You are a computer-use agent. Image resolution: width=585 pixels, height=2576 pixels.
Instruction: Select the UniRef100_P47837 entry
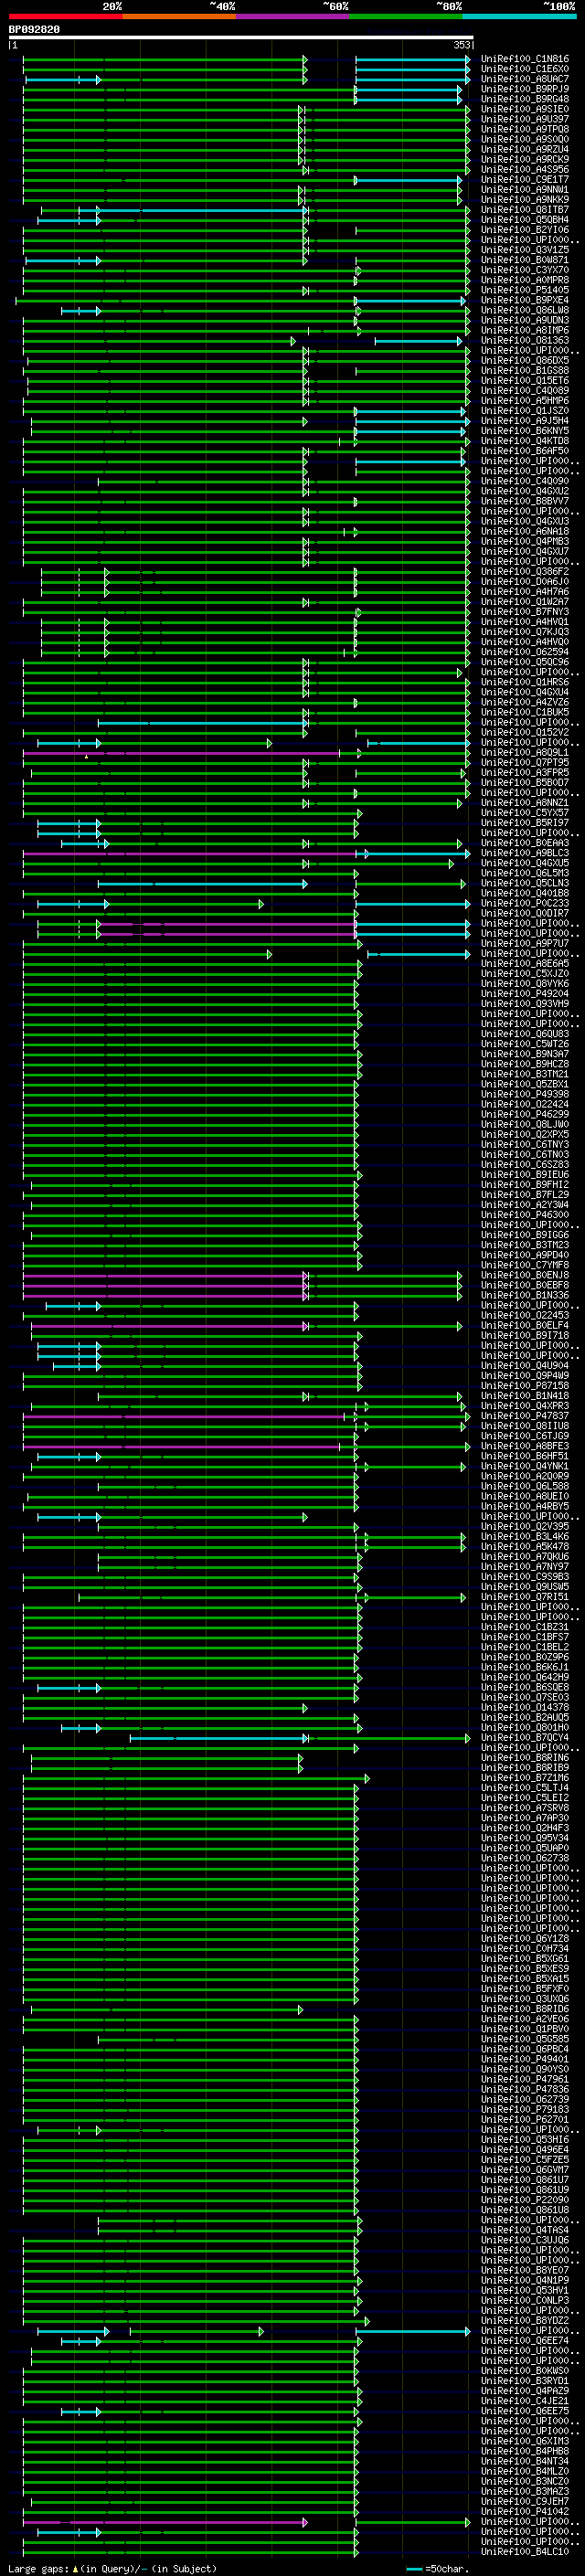point(525,1417)
